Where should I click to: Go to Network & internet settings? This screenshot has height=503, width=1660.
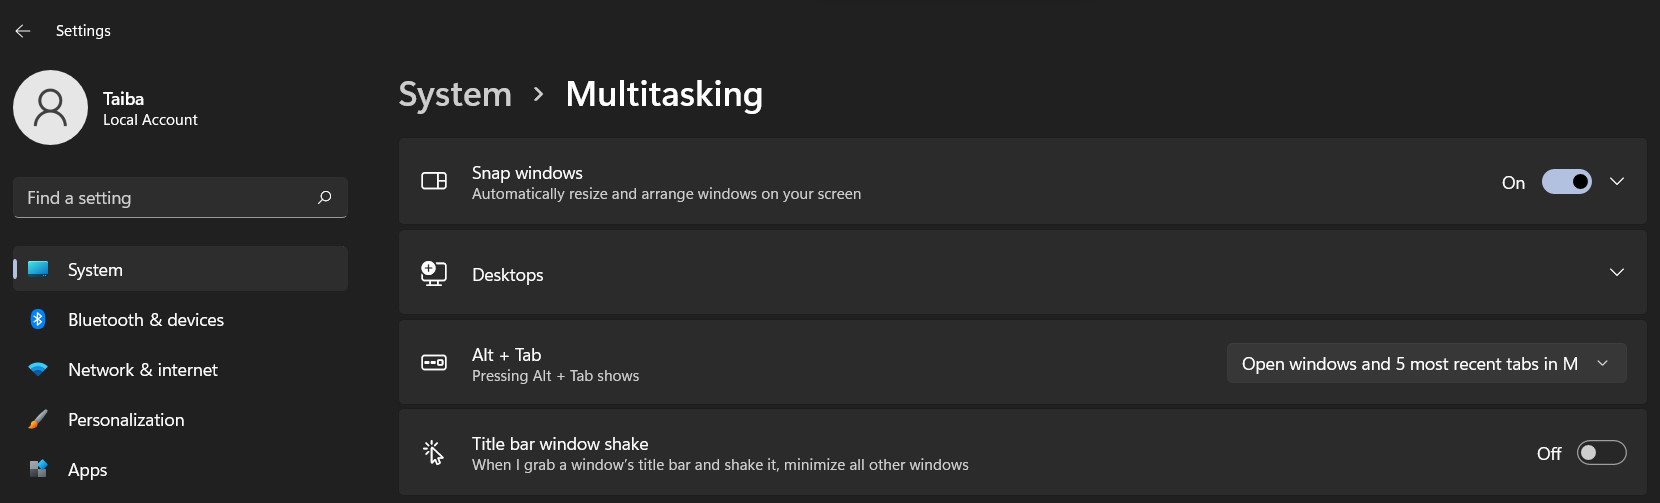(143, 370)
